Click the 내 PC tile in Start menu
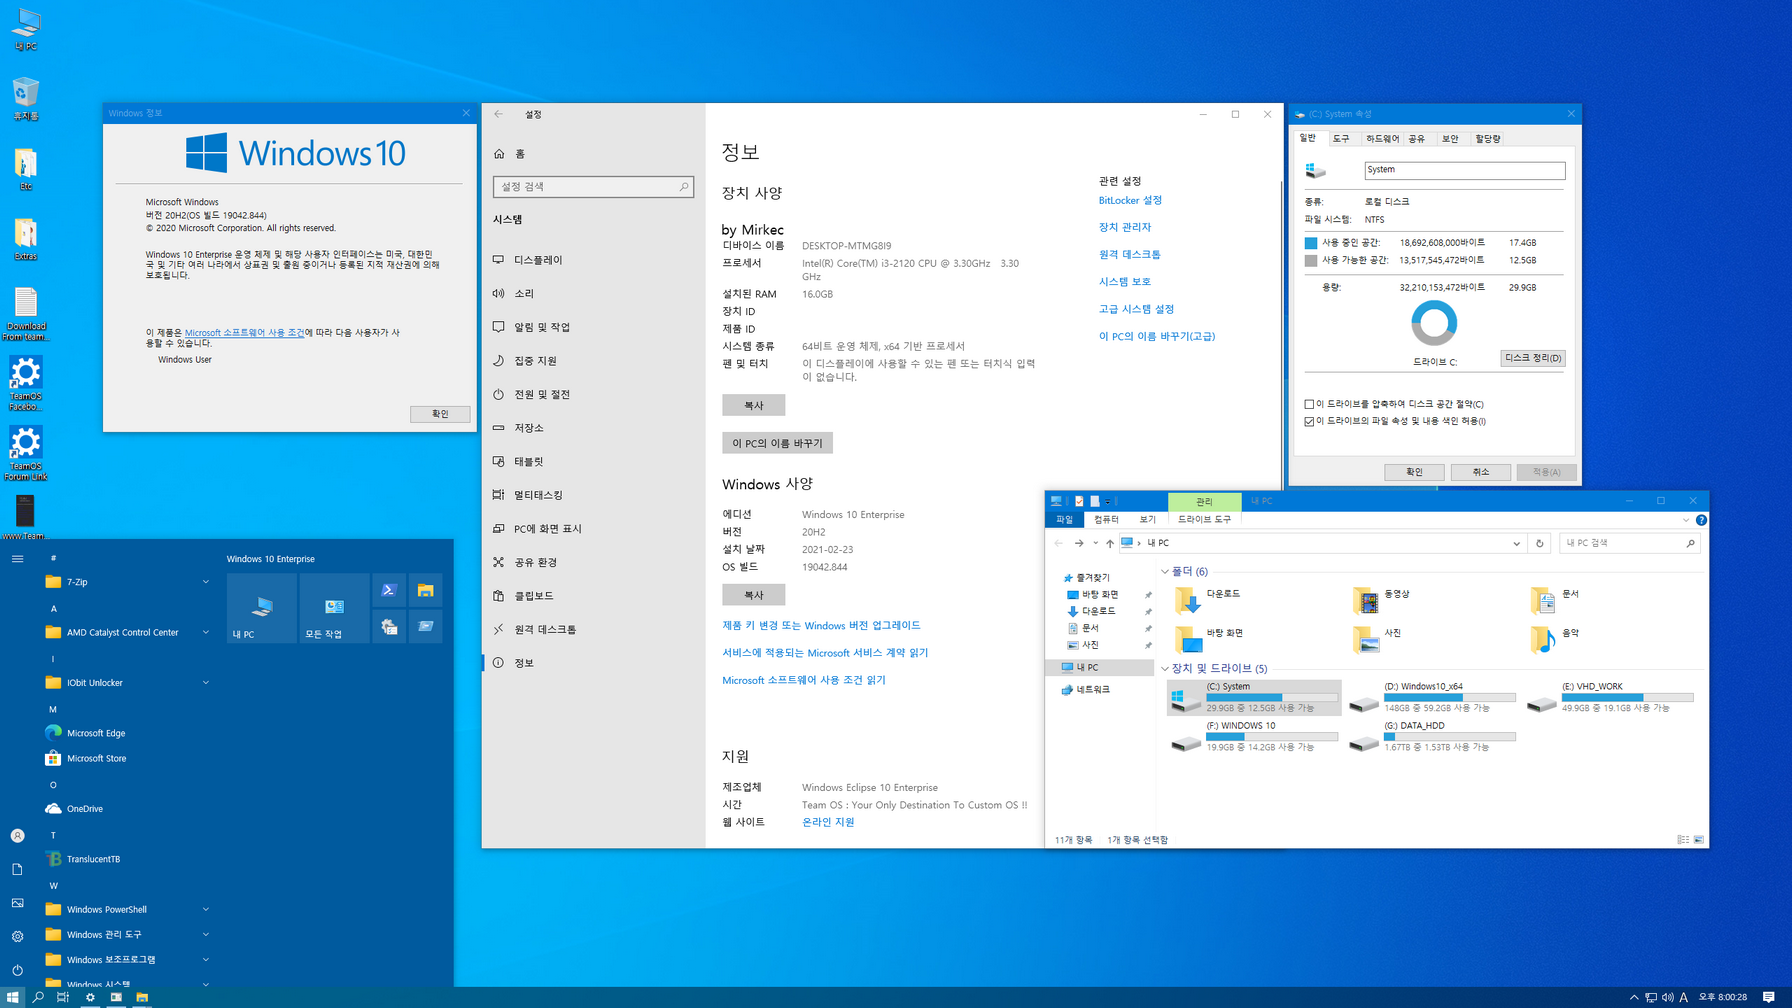The image size is (1792, 1008). point(262,608)
